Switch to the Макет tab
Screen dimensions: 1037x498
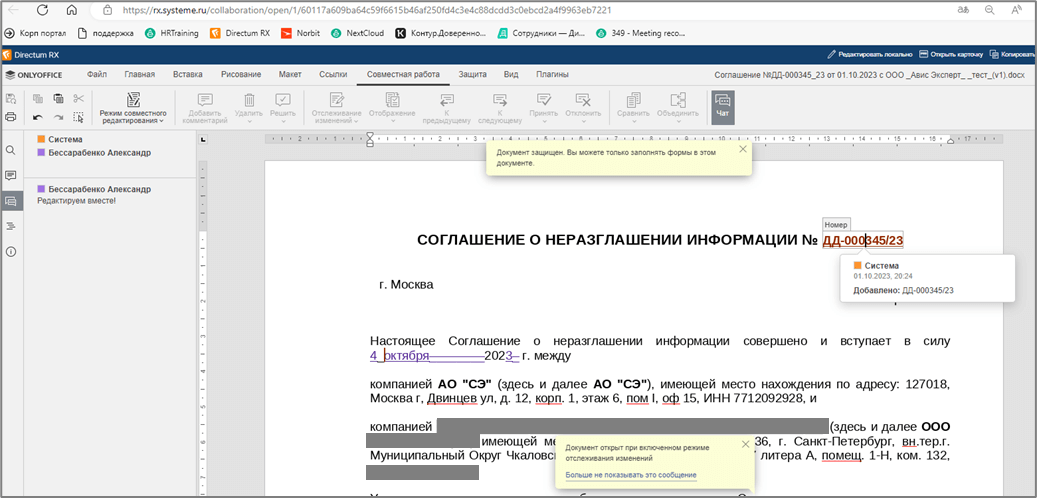[290, 75]
